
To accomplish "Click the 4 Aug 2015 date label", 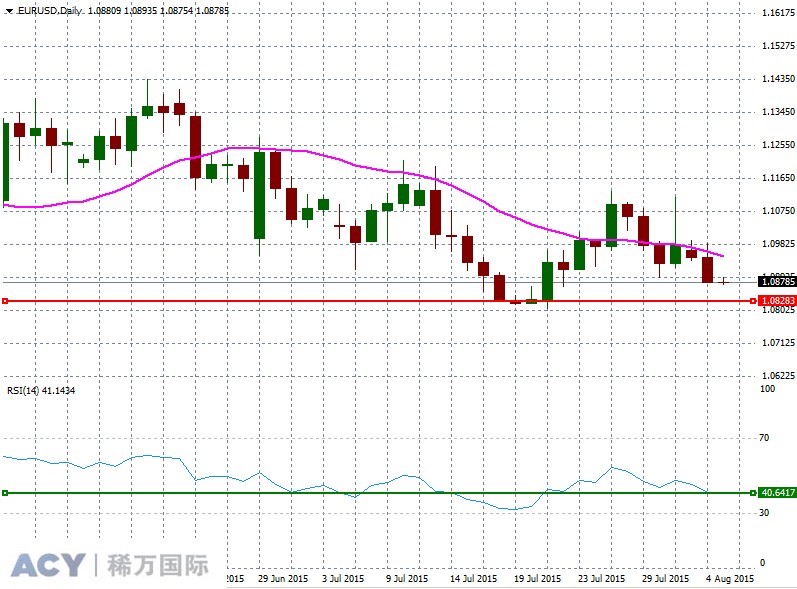I will pos(730,578).
